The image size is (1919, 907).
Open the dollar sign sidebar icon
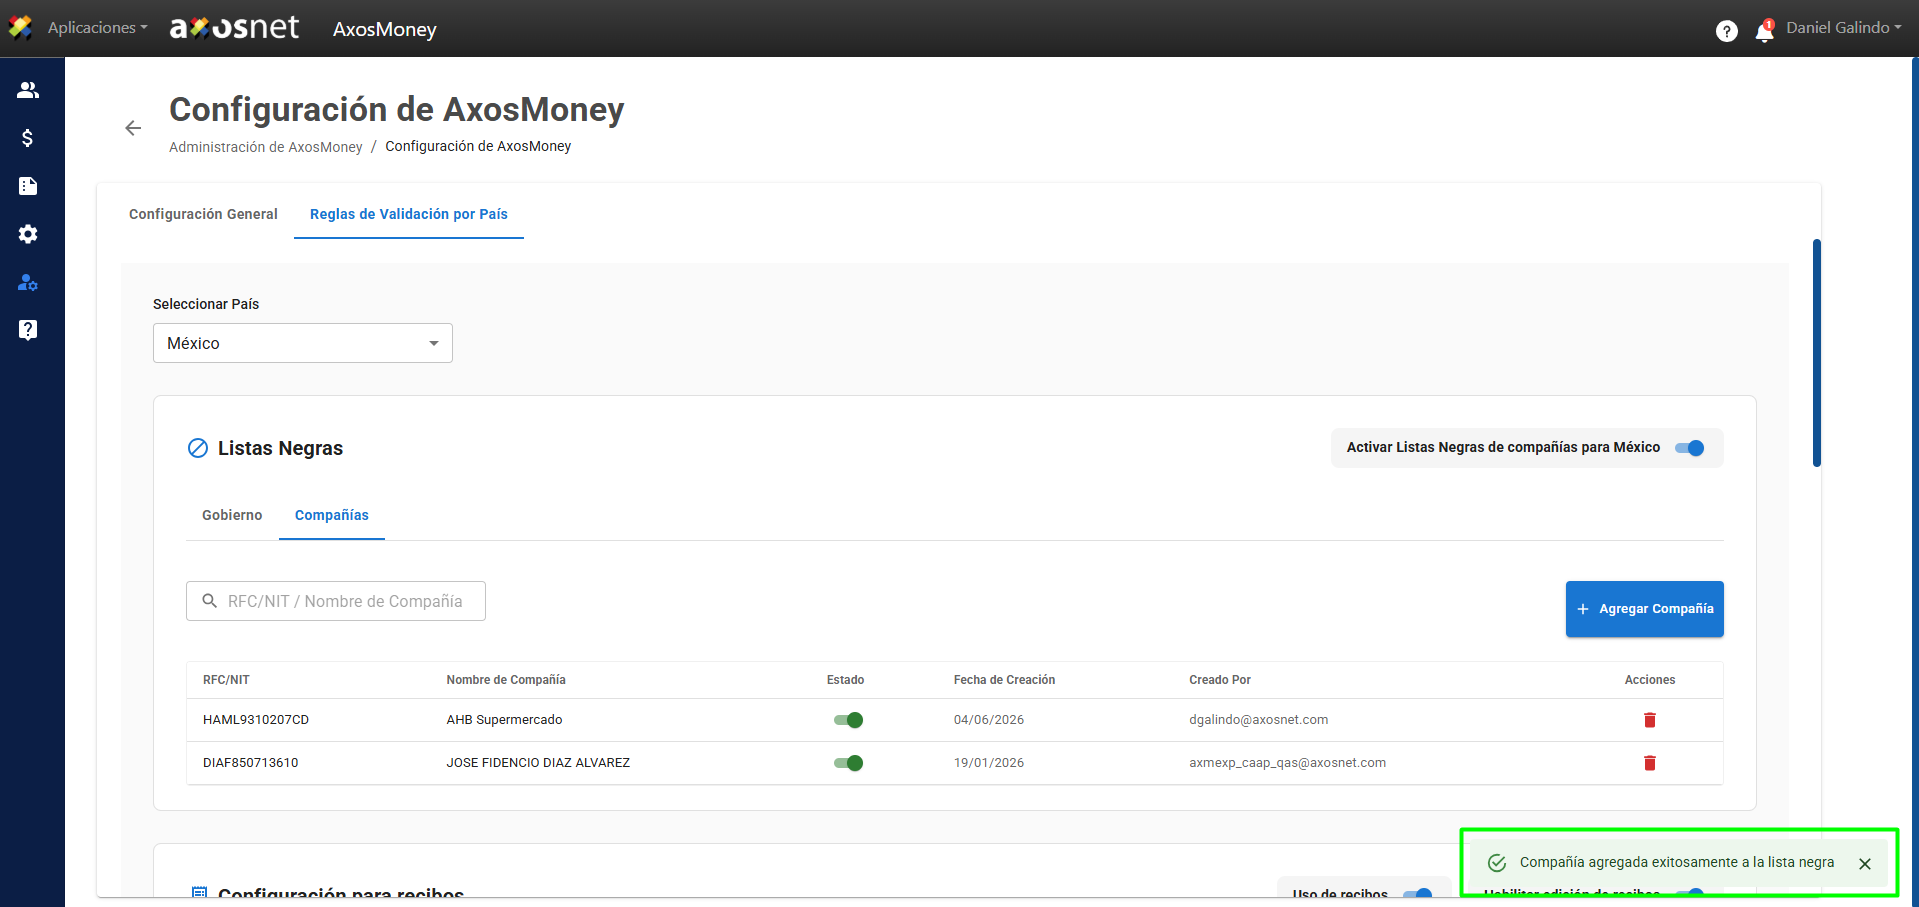point(28,138)
